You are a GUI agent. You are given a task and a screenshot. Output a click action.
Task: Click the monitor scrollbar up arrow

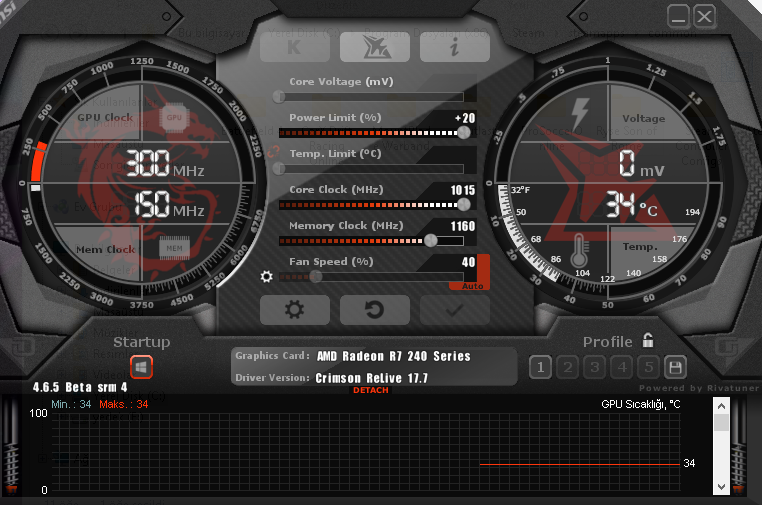(x=721, y=406)
